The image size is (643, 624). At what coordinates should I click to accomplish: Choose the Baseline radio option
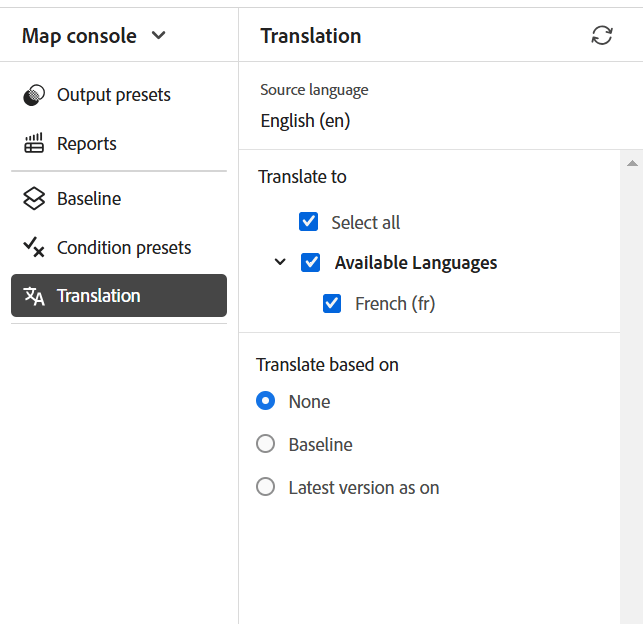tap(266, 445)
